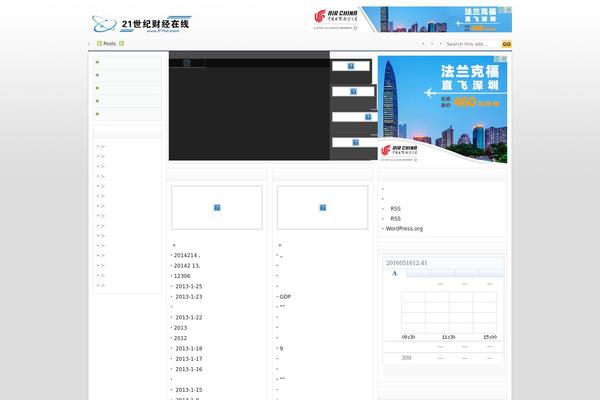Open the '2013-1-23' post link
Viewport: 600px width, 400px height.
189,297
